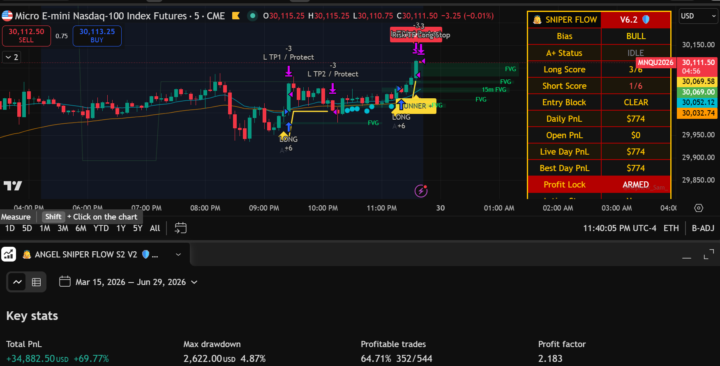The height and width of the screenshot is (366, 720).
Task: Click the green market status dot
Action: point(252,16)
